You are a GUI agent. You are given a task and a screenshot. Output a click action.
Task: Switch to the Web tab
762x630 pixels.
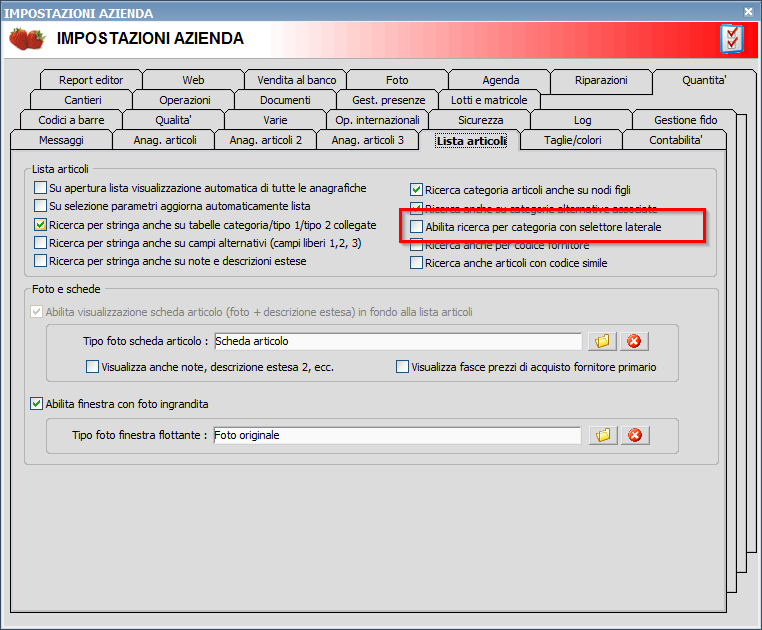(x=193, y=80)
